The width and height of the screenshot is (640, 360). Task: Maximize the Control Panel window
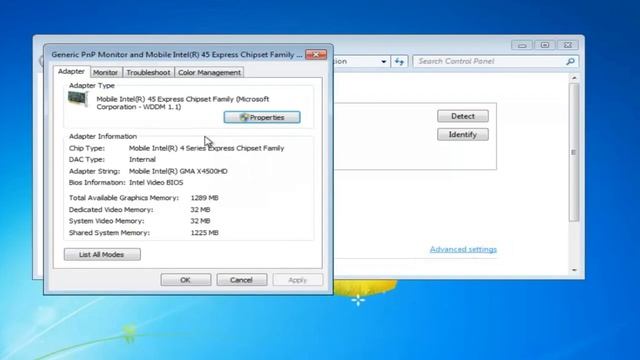[x=544, y=45]
